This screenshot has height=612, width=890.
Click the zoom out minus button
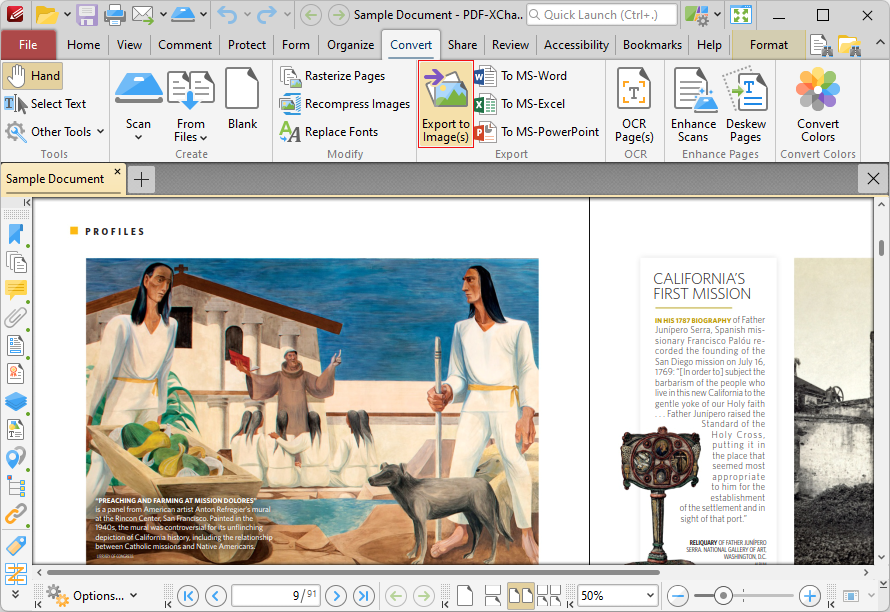pyautogui.click(x=678, y=596)
